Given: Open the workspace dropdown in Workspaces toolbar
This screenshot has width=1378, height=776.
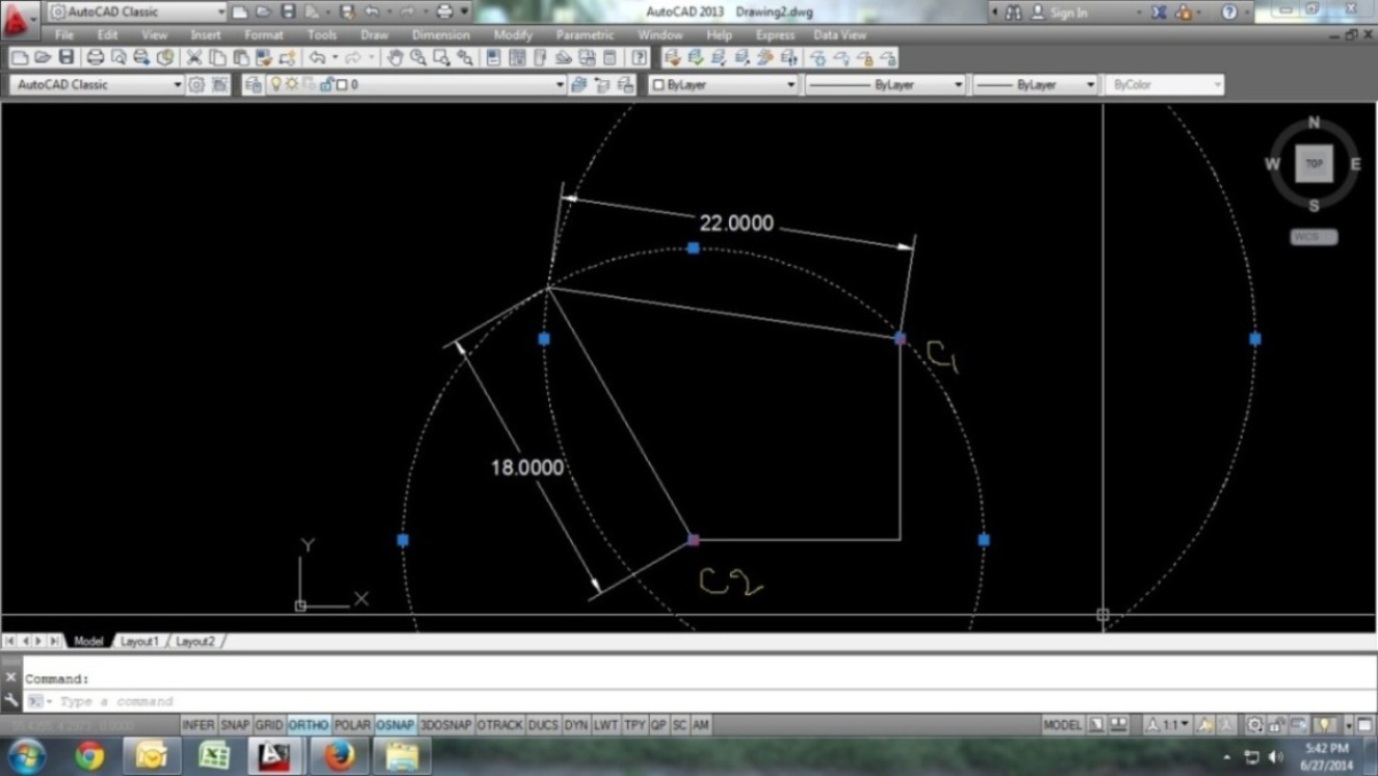Looking at the screenshot, I should coord(96,85).
